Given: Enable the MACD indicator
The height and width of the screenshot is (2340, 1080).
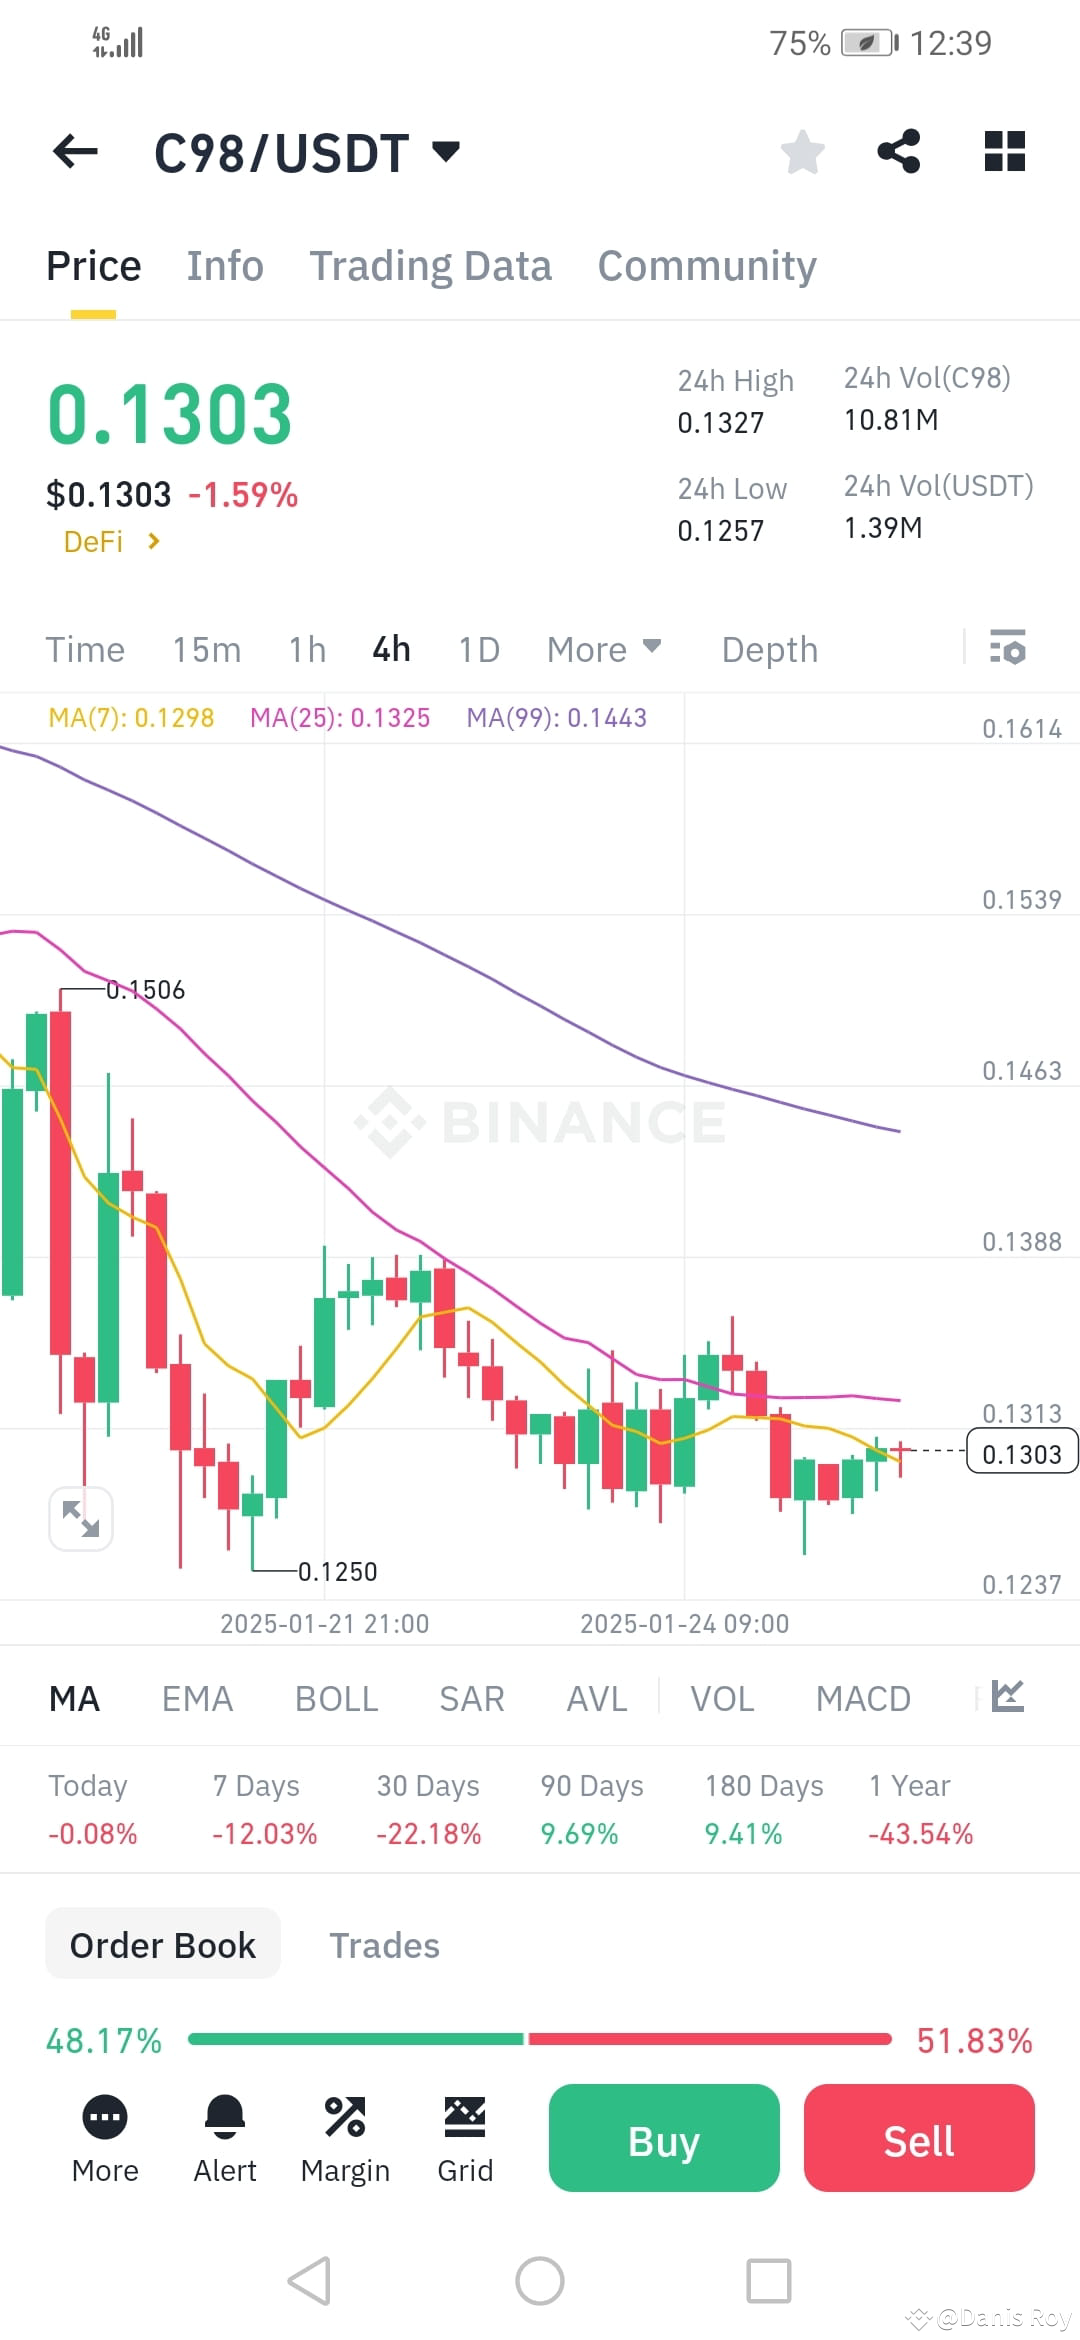Looking at the screenshot, I should coord(863,1697).
